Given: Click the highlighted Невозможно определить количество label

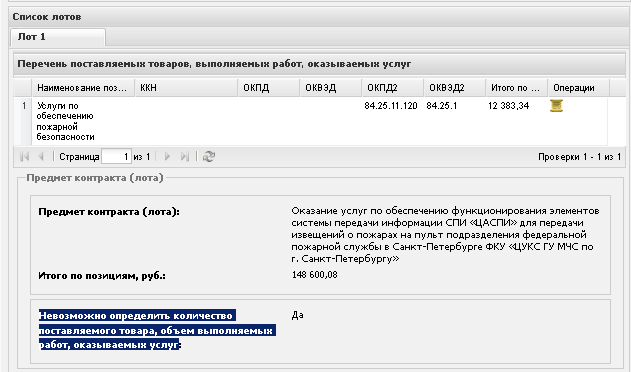Looking at the screenshot, I should pos(157,330).
